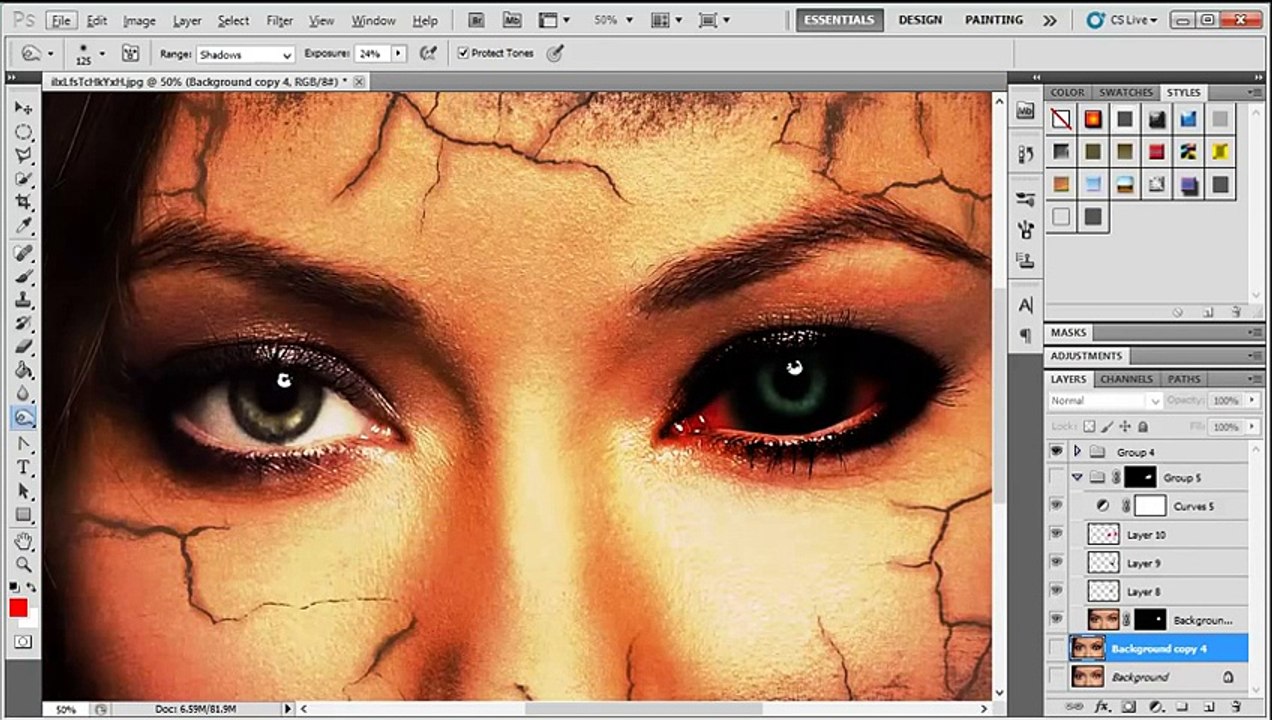The width and height of the screenshot is (1272, 720).
Task: Select the Hand tool
Action: [x=23, y=541]
